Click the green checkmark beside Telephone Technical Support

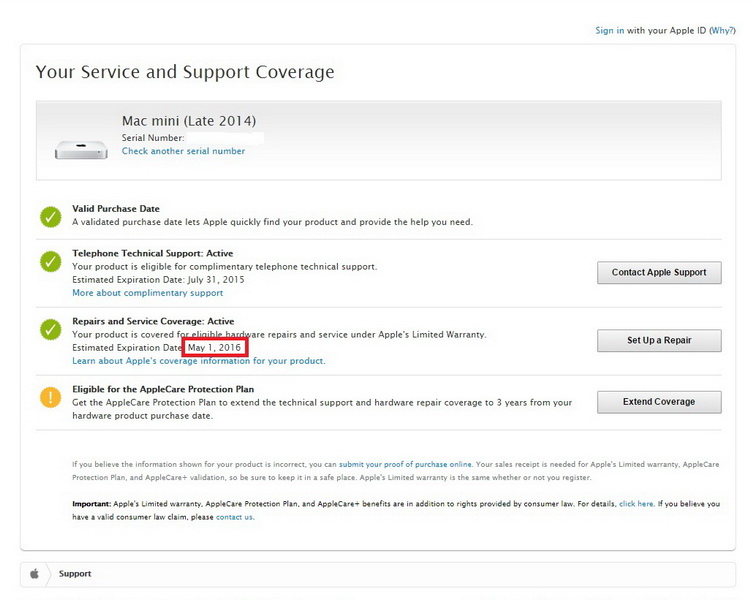50,262
